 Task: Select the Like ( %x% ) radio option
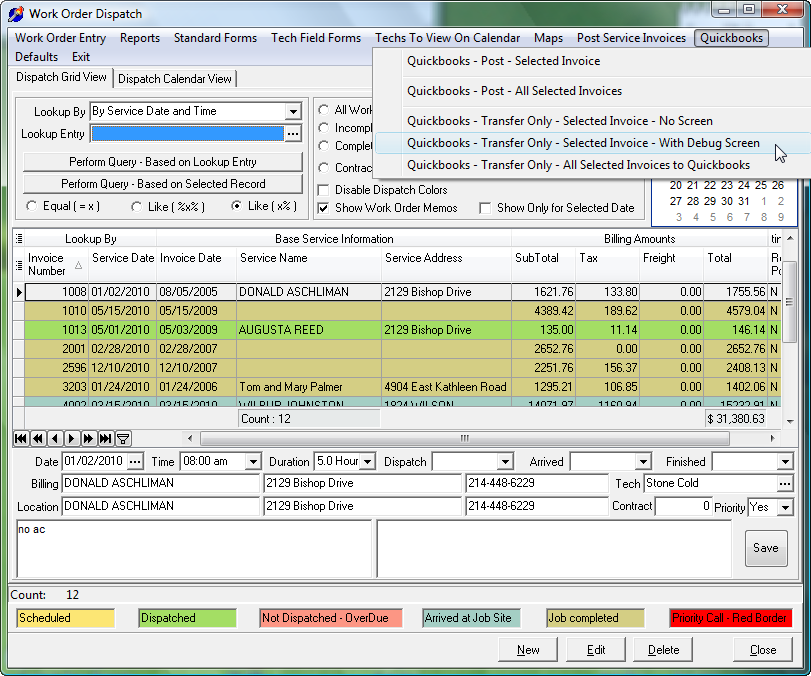pyautogui.click(x=137, y=207)
